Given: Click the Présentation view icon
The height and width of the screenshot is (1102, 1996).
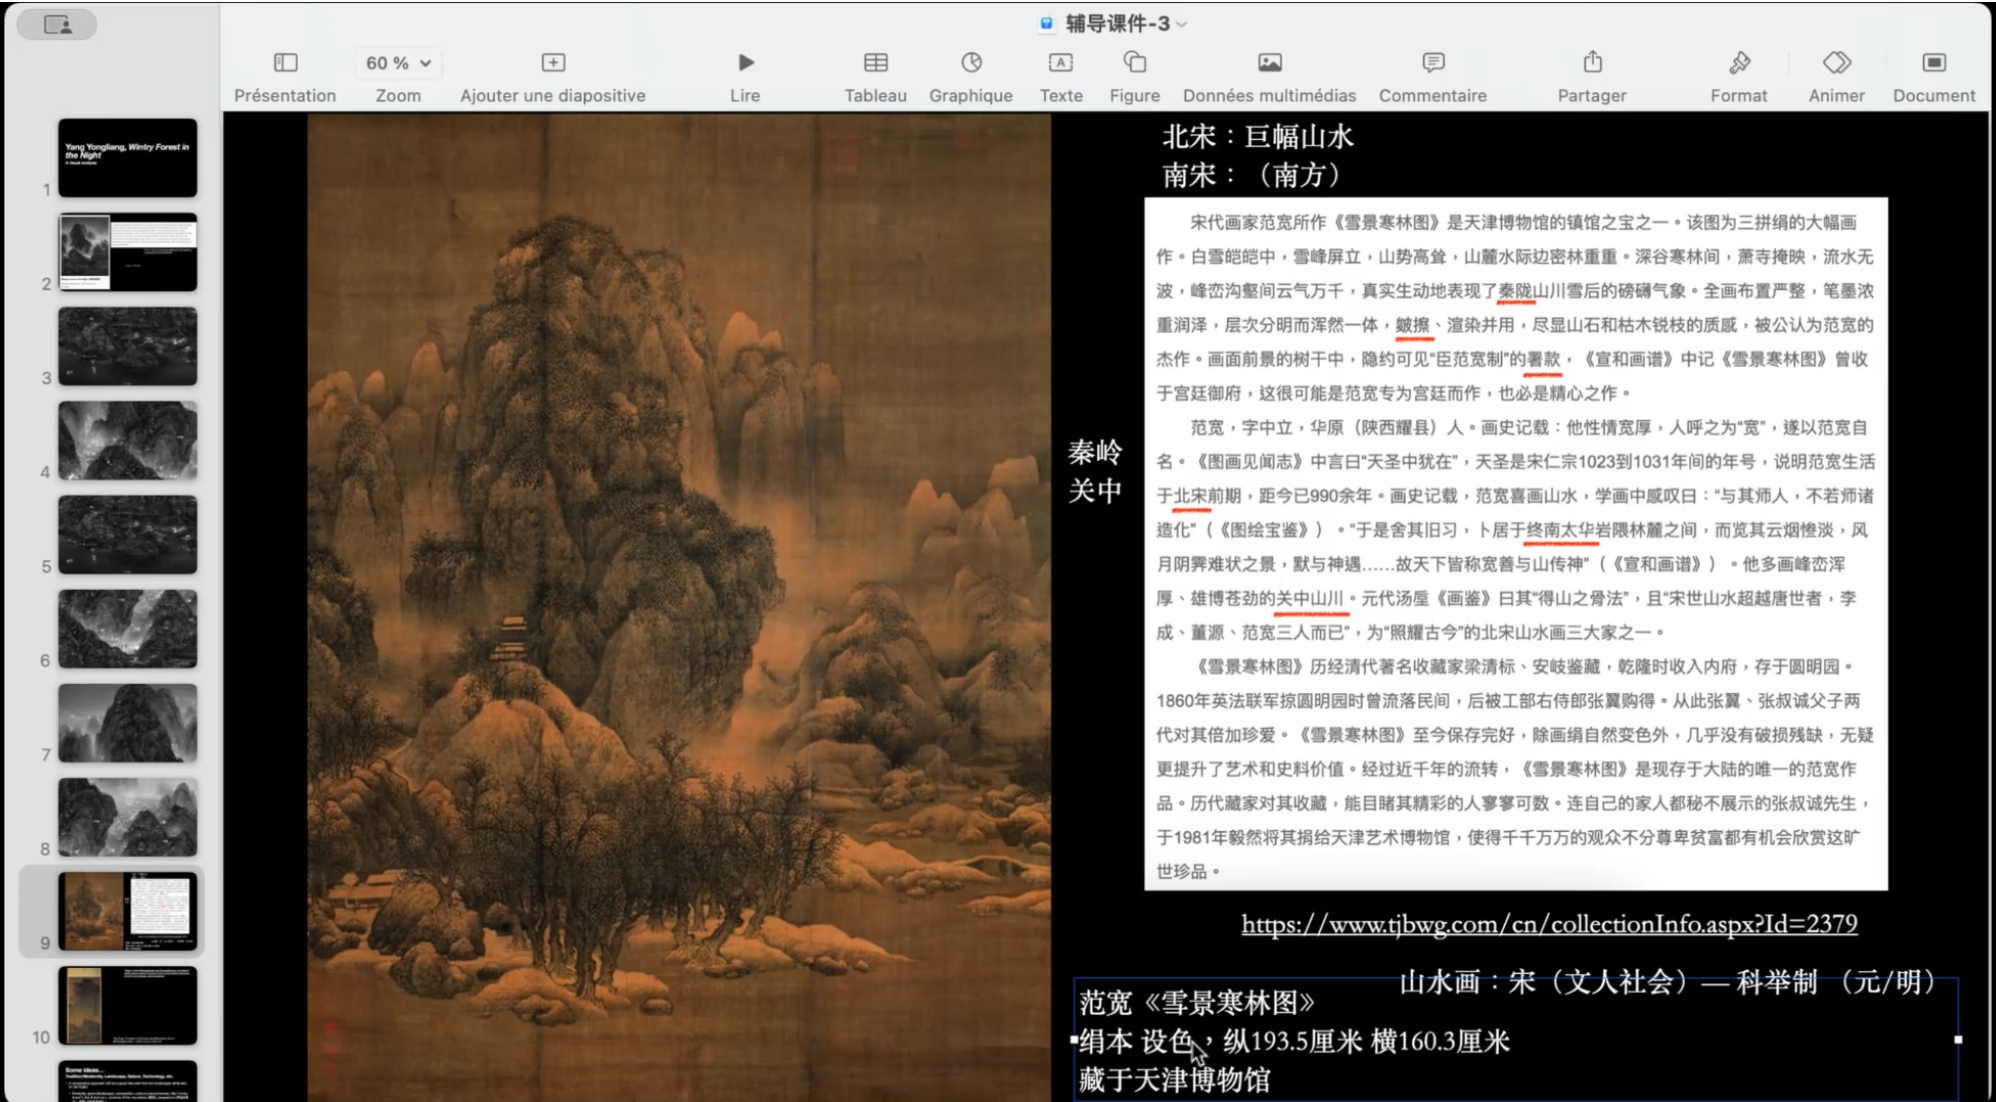Looking at the screenshot, I should [x=285, y=63].
